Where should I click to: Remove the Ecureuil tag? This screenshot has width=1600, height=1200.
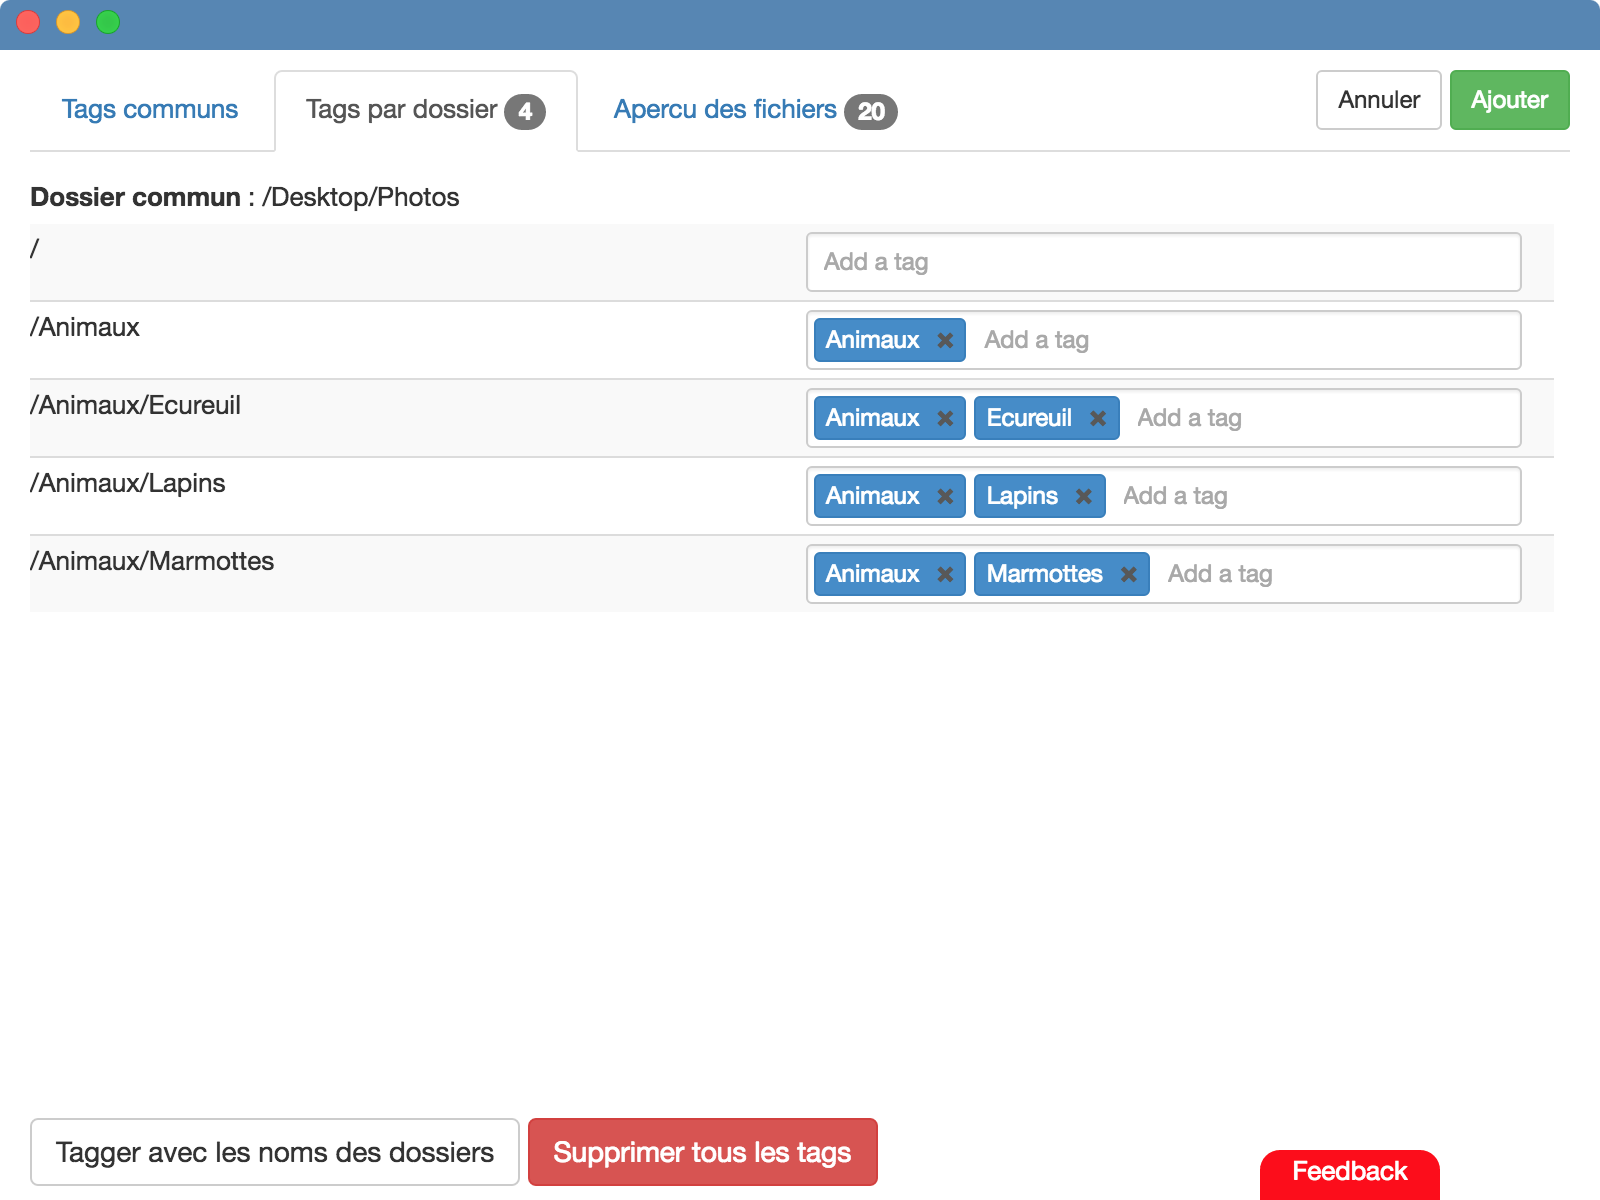click(x=1097, y=418)
